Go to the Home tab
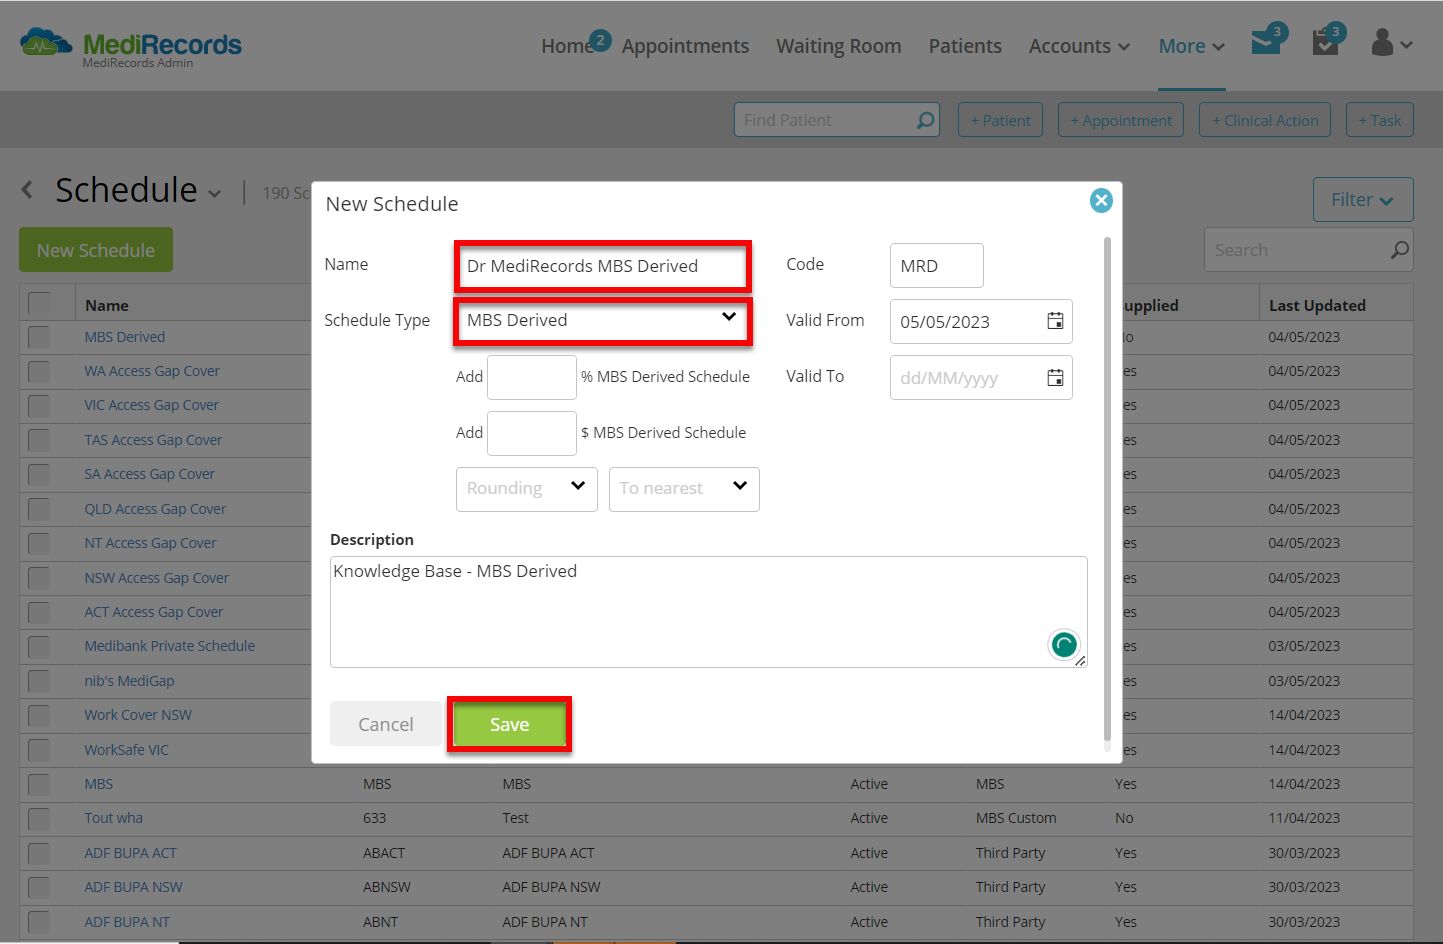Image resolution: width=1443 pixels, height=944 pixels. pos(567,46)
